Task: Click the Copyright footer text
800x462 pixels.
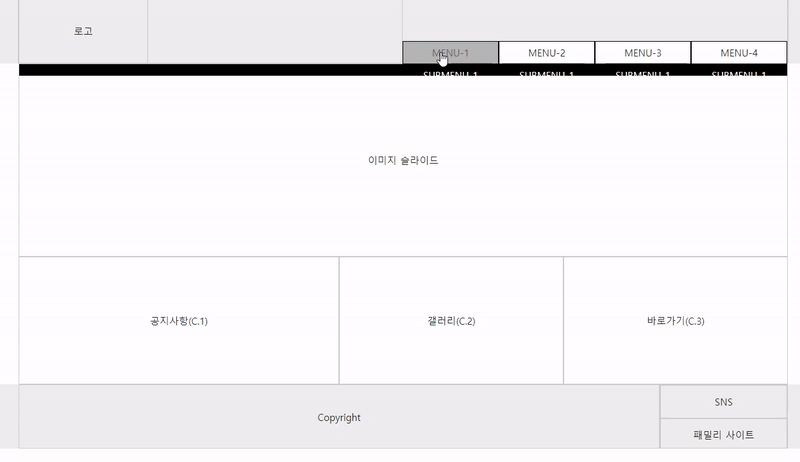Action: point(339,417)
